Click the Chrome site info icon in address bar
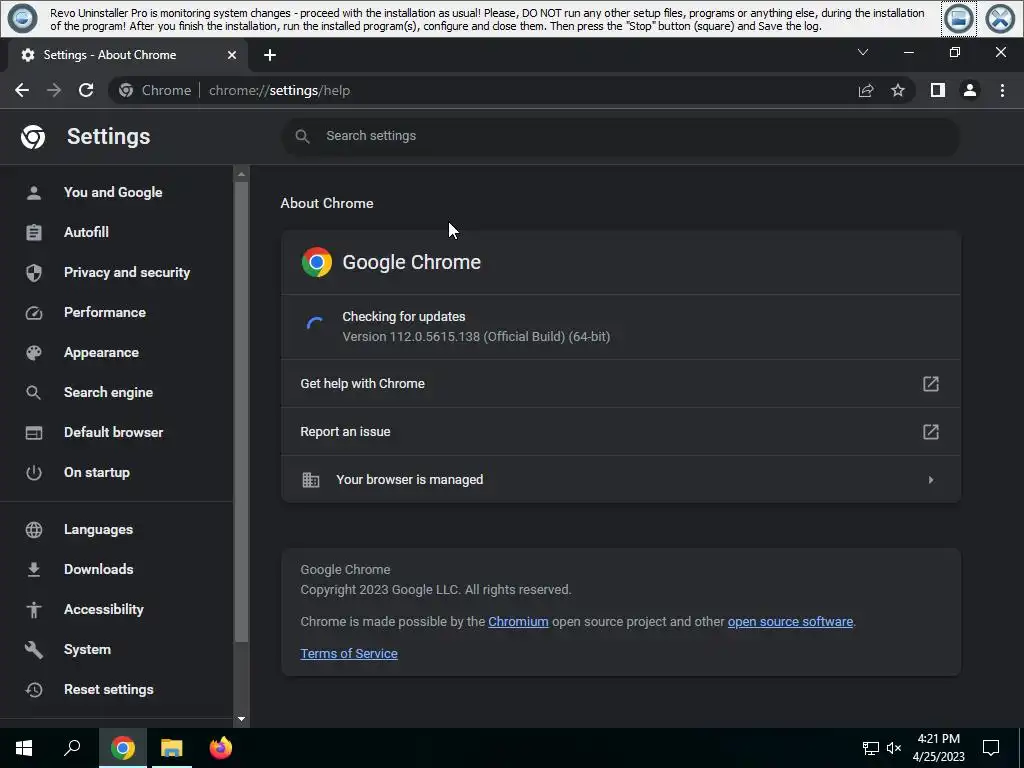Viewport: 1024px width, 768px height. 126,90
